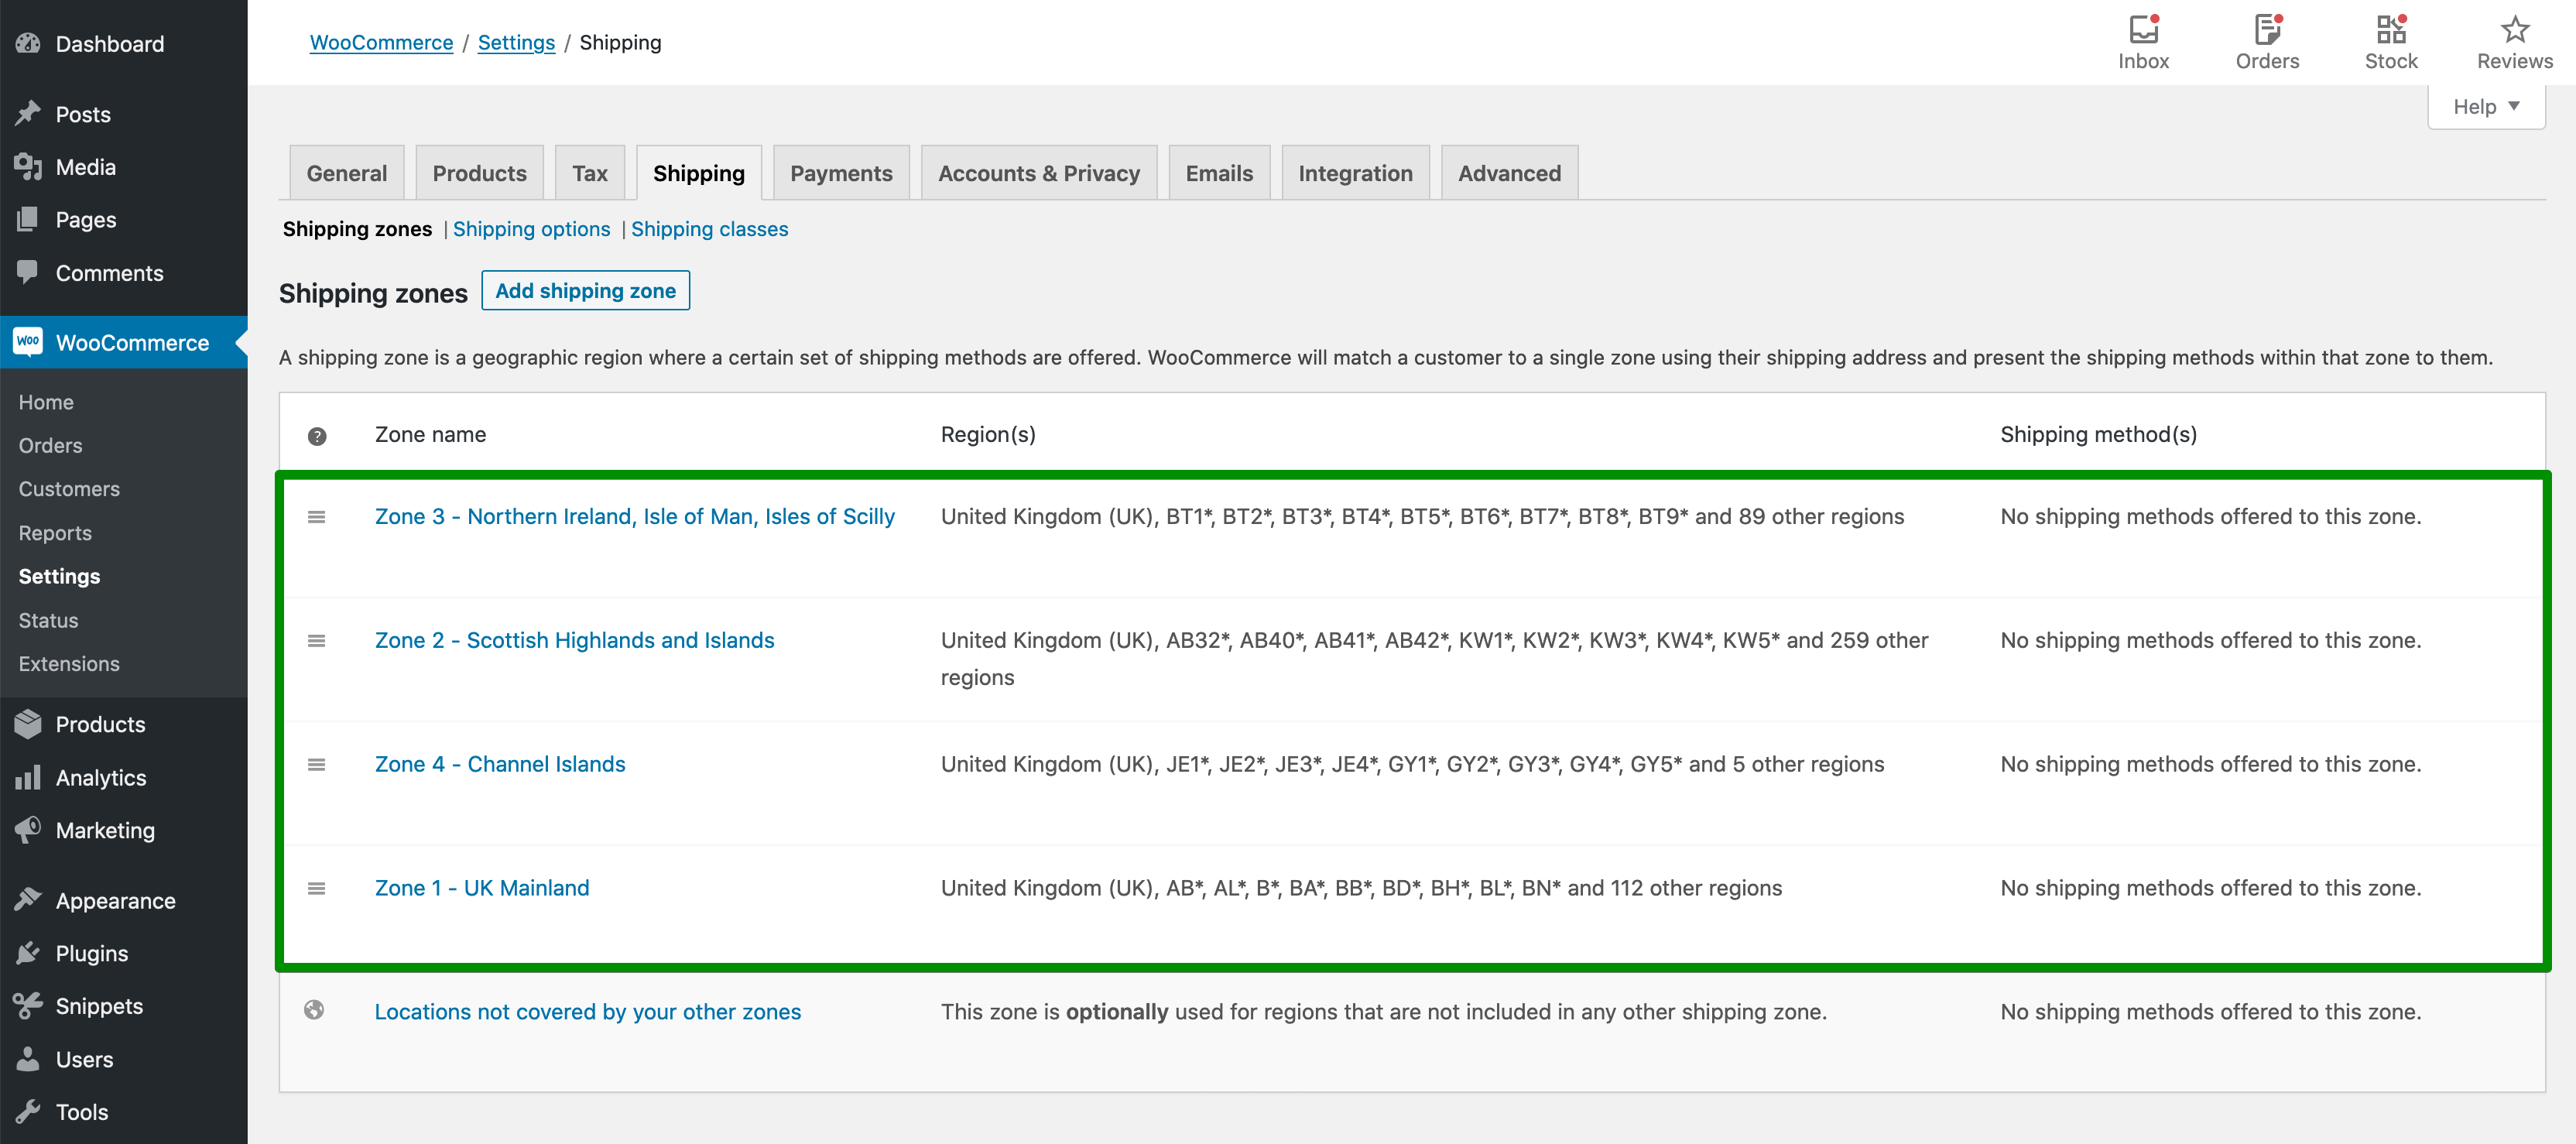Select the Shipping tab
This screenshot has height=1144, width=2576.
point(699,173)
